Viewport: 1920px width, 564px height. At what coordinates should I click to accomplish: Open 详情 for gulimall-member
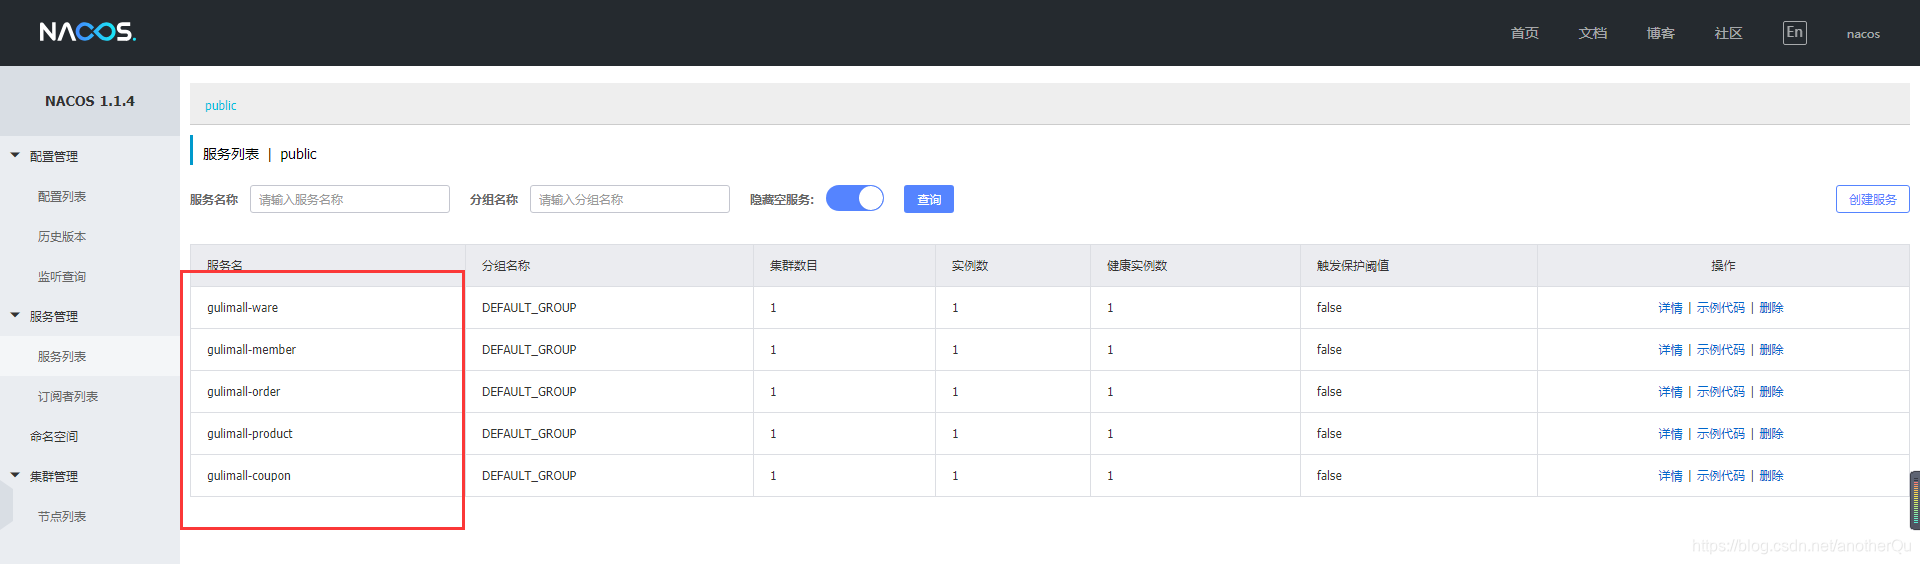(1670, 350)
